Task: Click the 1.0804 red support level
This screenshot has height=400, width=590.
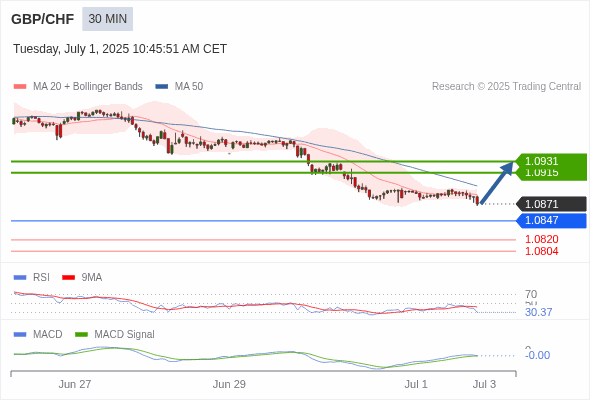Action: click(x=541, y=251)
